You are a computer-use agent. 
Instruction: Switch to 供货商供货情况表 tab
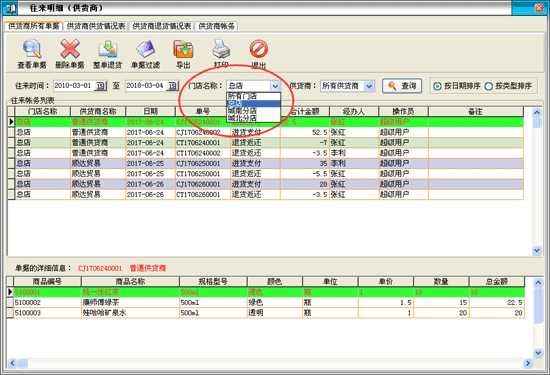[x=96, y=26]
